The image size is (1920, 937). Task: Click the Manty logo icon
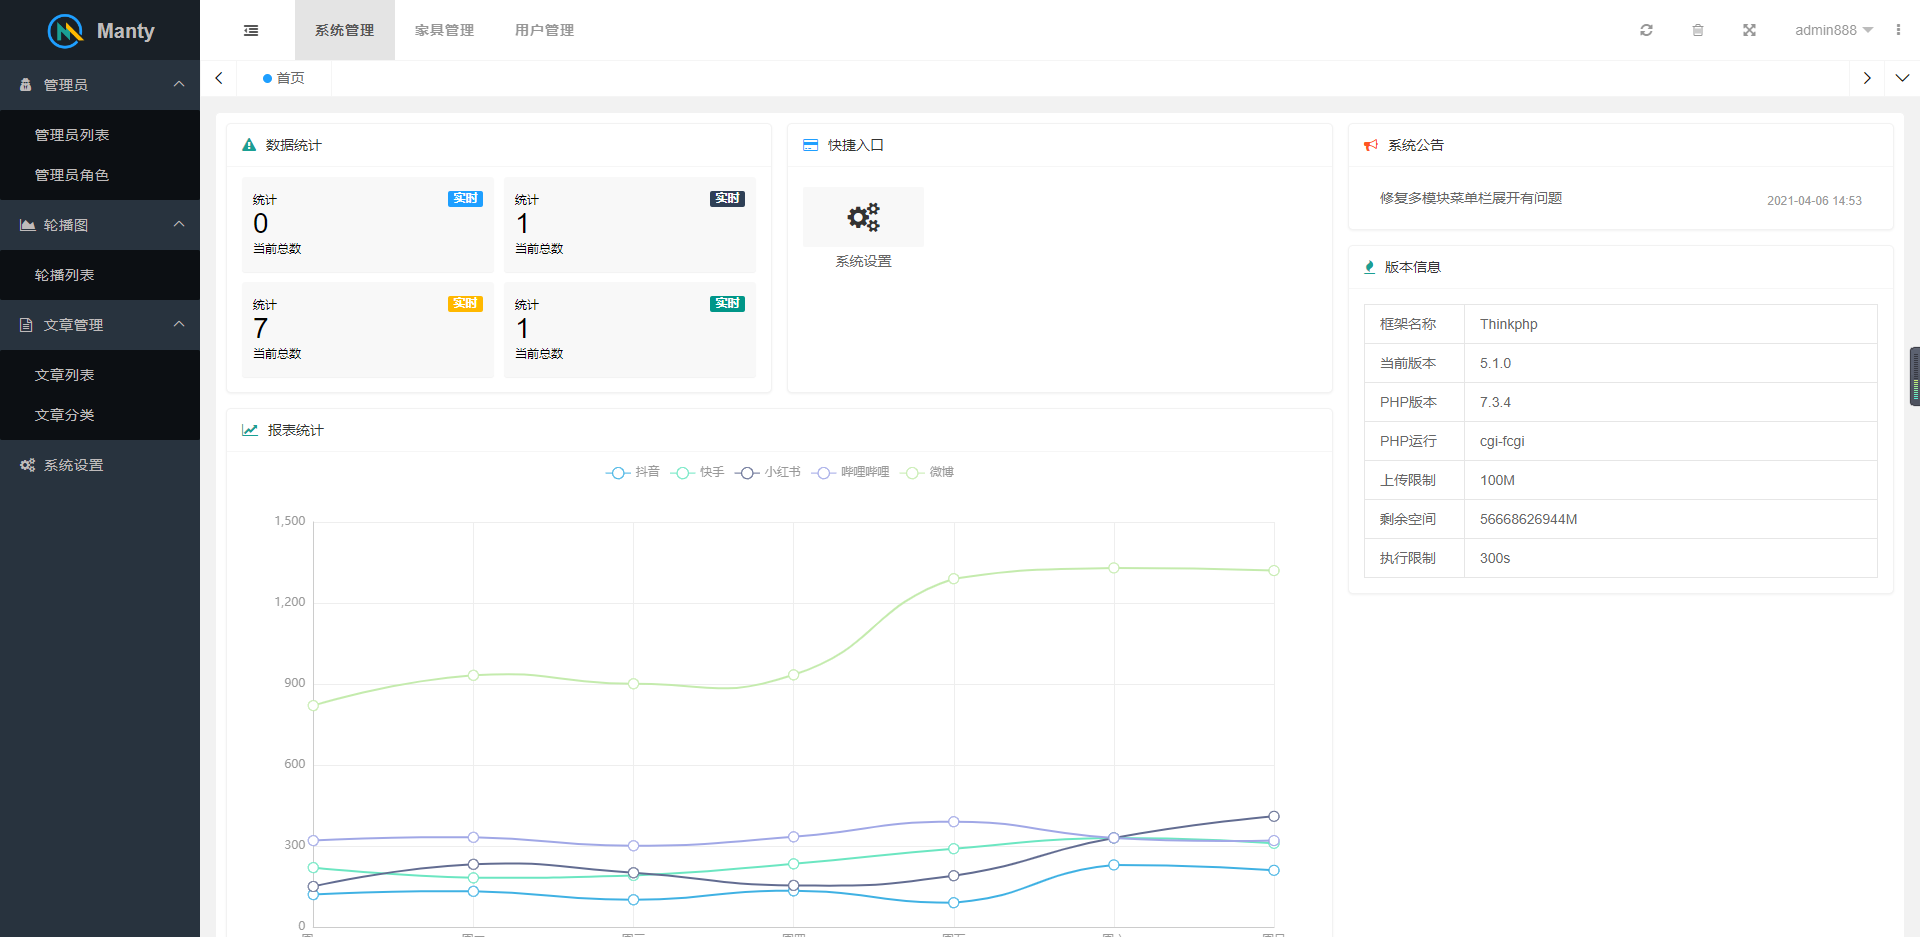pyautogui.click(x=66, y=31)
